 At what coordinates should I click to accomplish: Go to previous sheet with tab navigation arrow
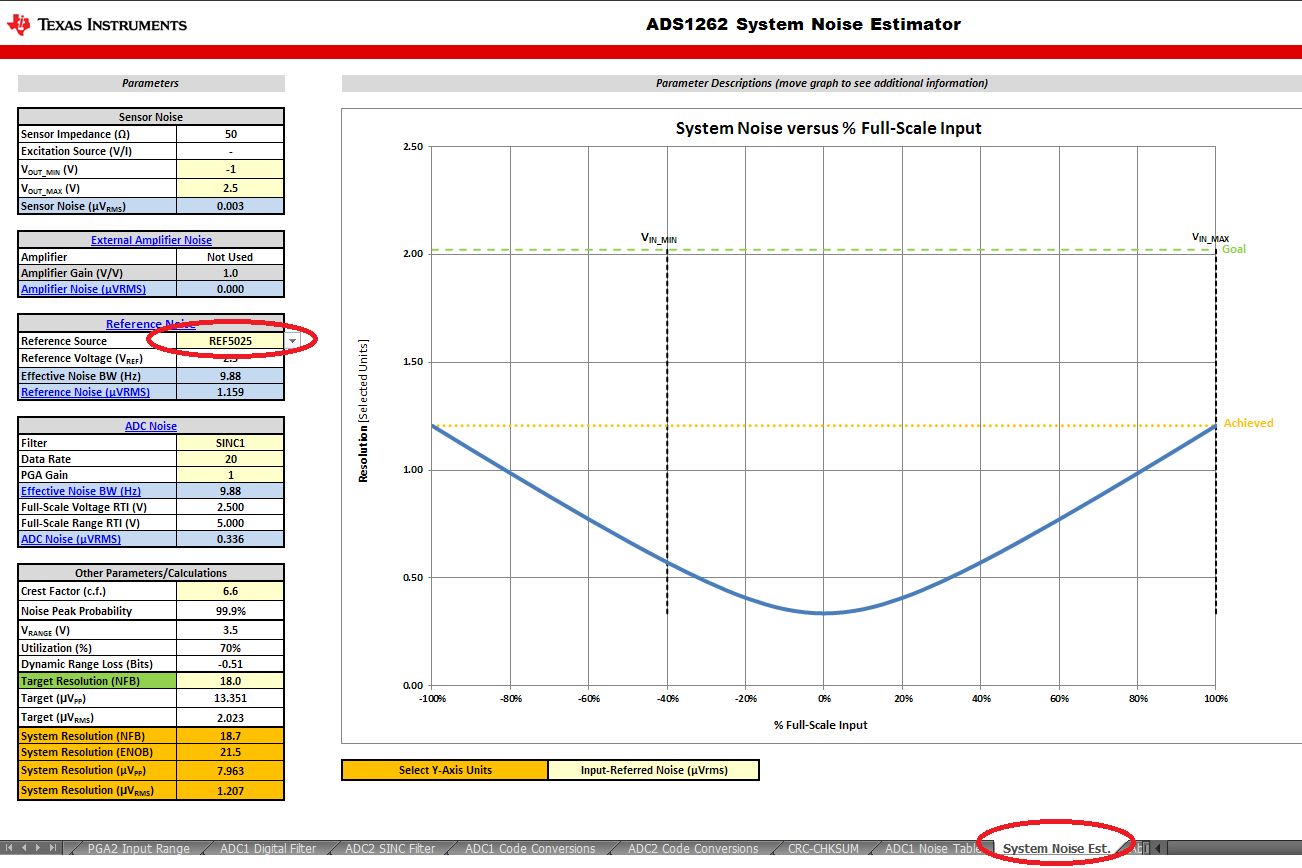click(x=25, y=848)
